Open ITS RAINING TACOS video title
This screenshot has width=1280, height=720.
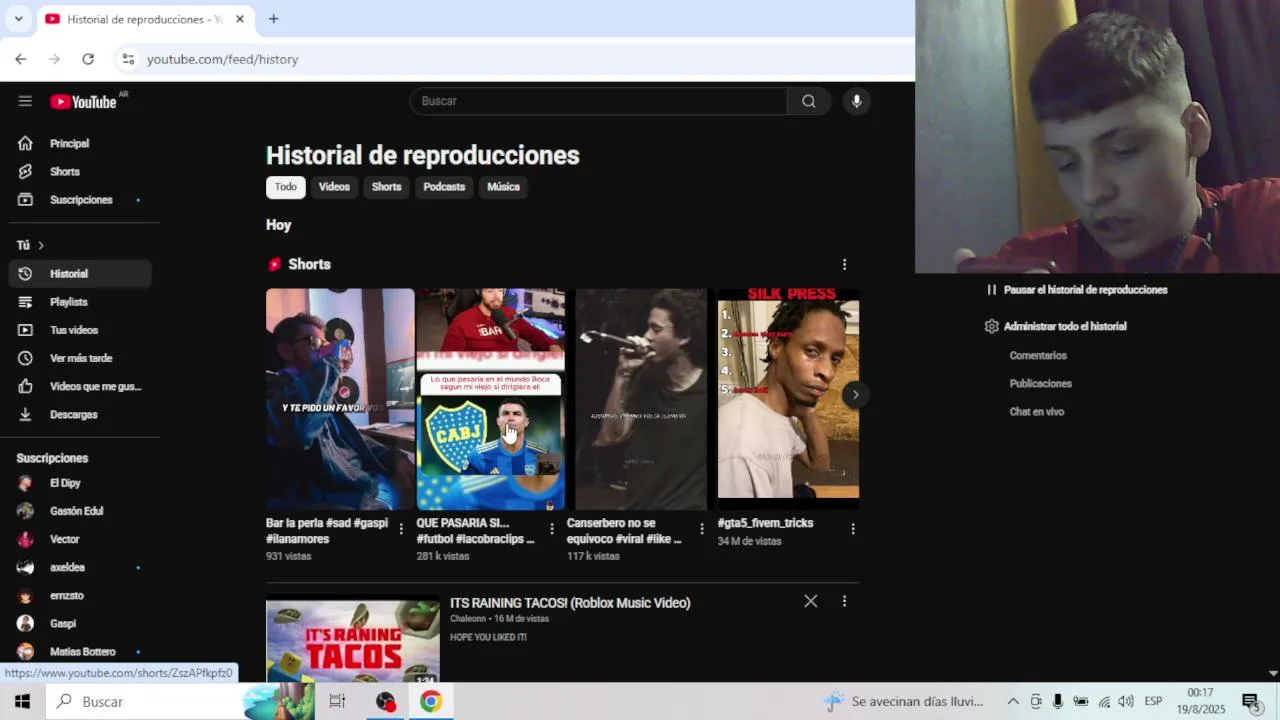[570, 603]
